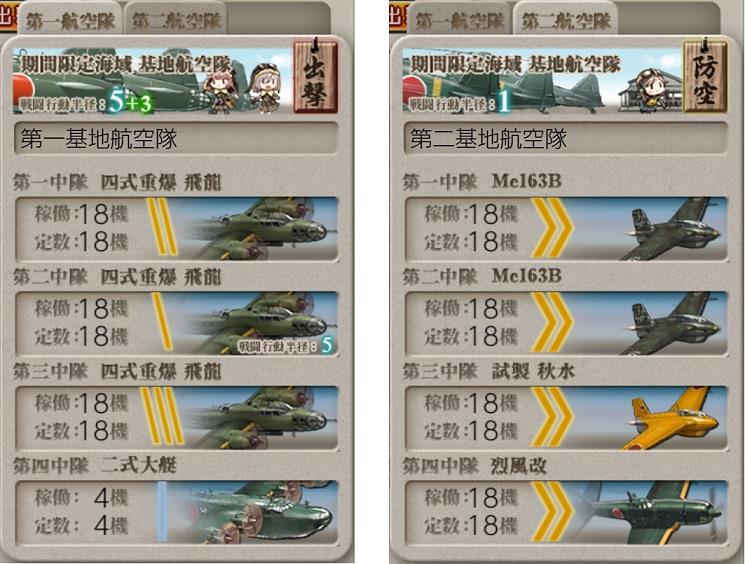745x564 pixels.
Task: Select the orange 試製 秋水 aircraft image
Action: (670, 418)
